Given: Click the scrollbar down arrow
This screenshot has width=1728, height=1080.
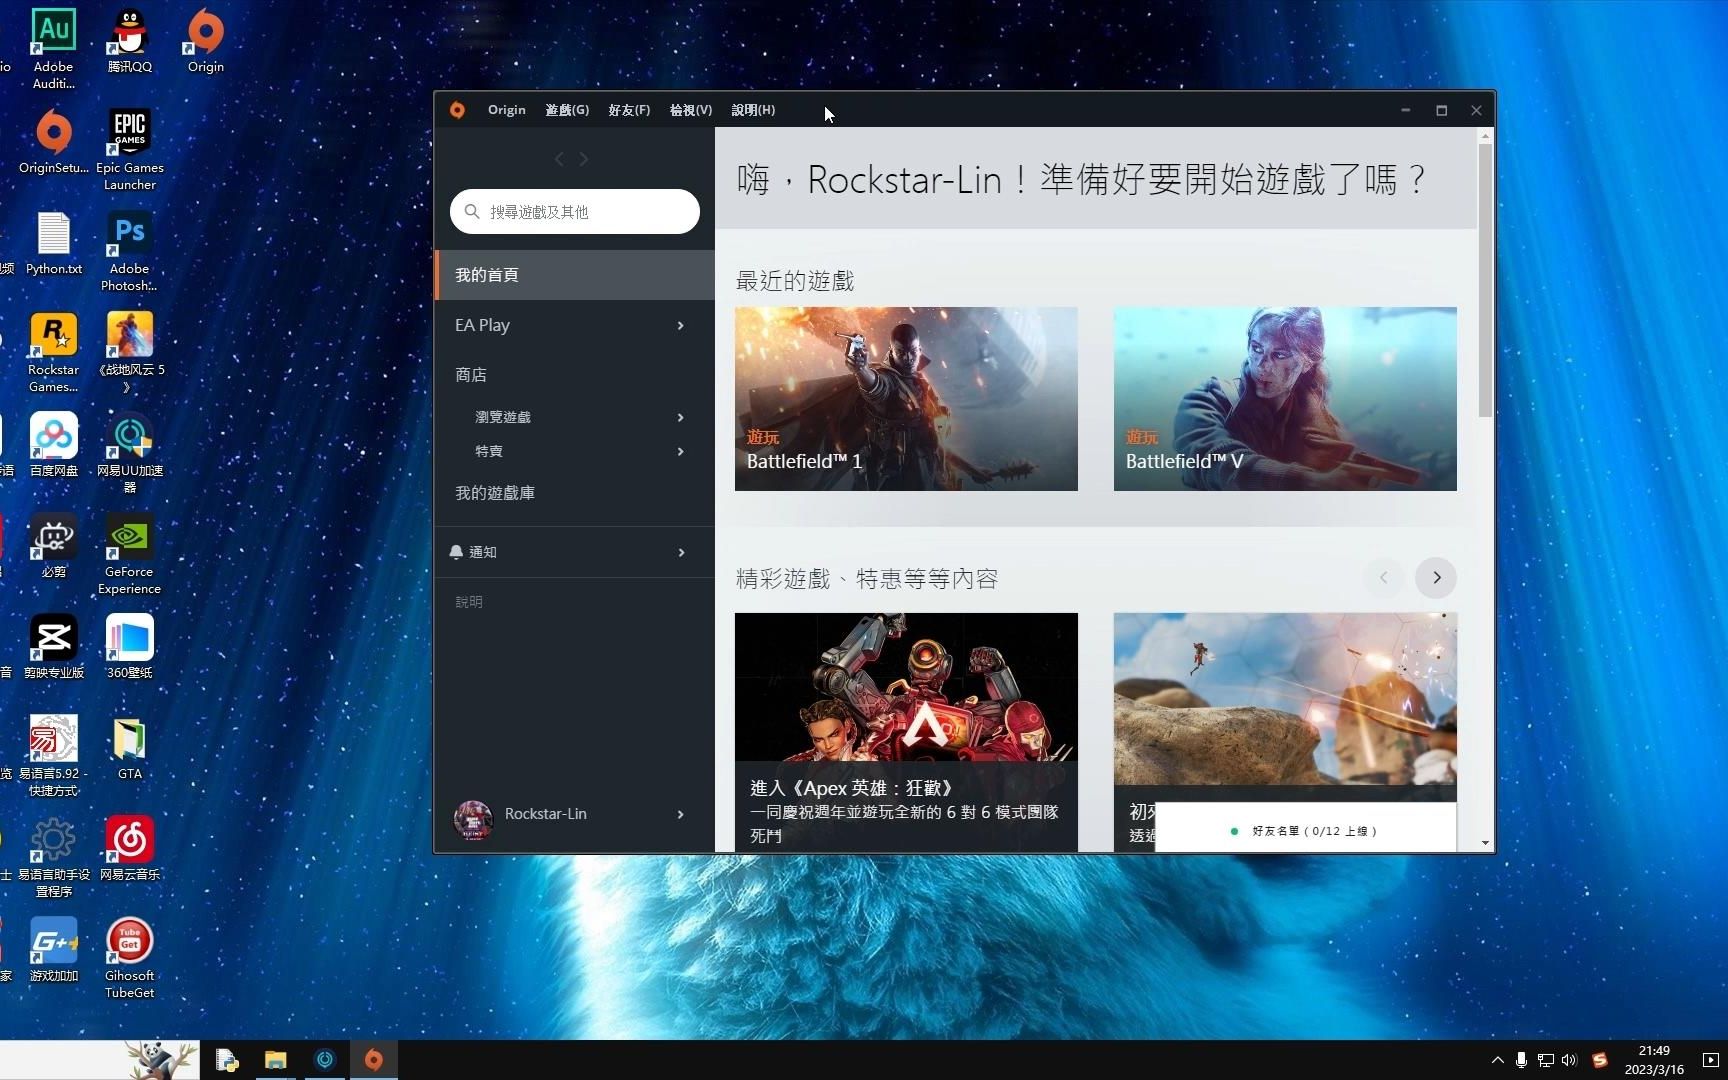Looking at the screenshot, I should pyautogui.click(x=1485, y=843).
